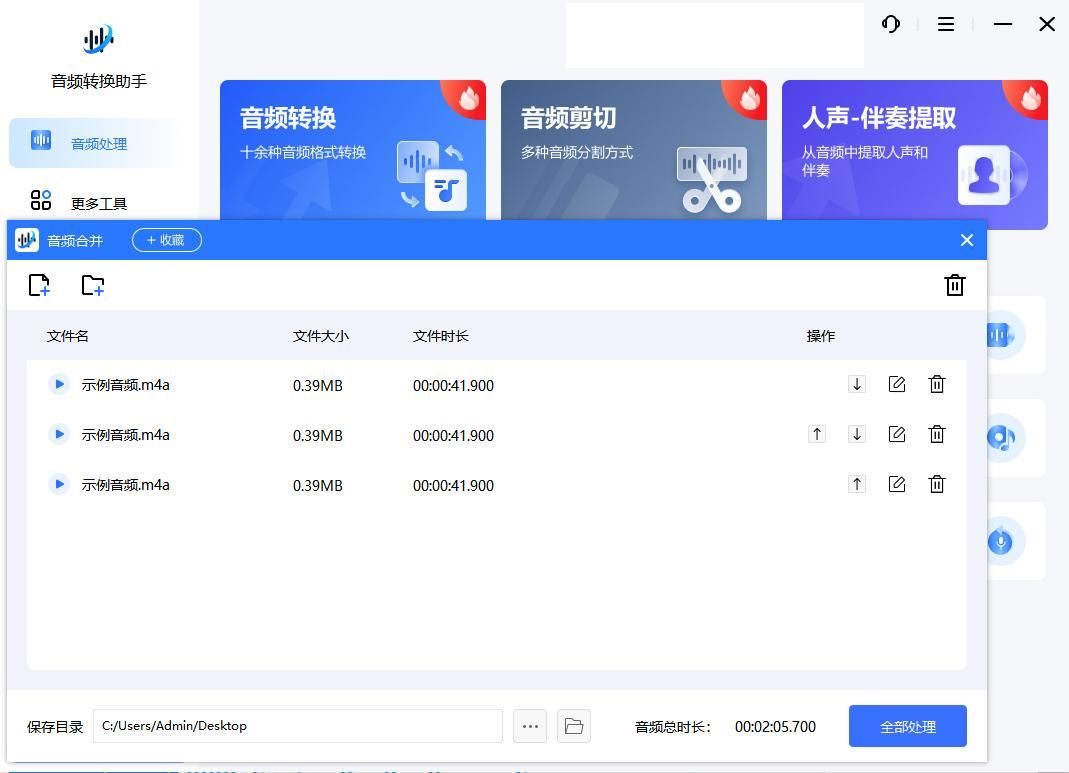Move the third file up with its arrow

857,484
